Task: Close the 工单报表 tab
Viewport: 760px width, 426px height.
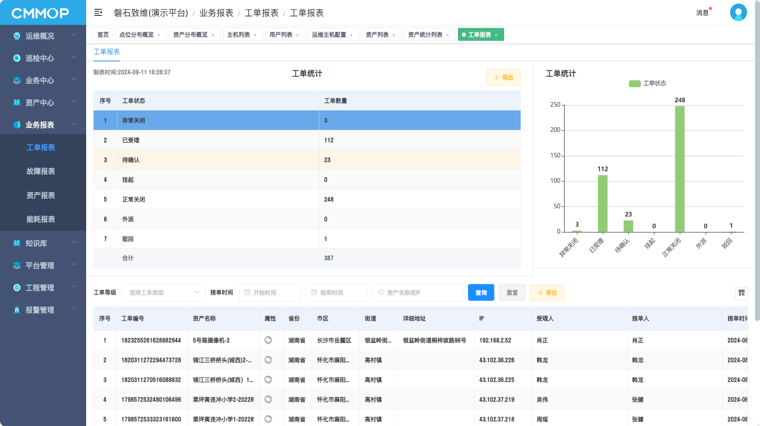Action: click(x=496, y=35)
